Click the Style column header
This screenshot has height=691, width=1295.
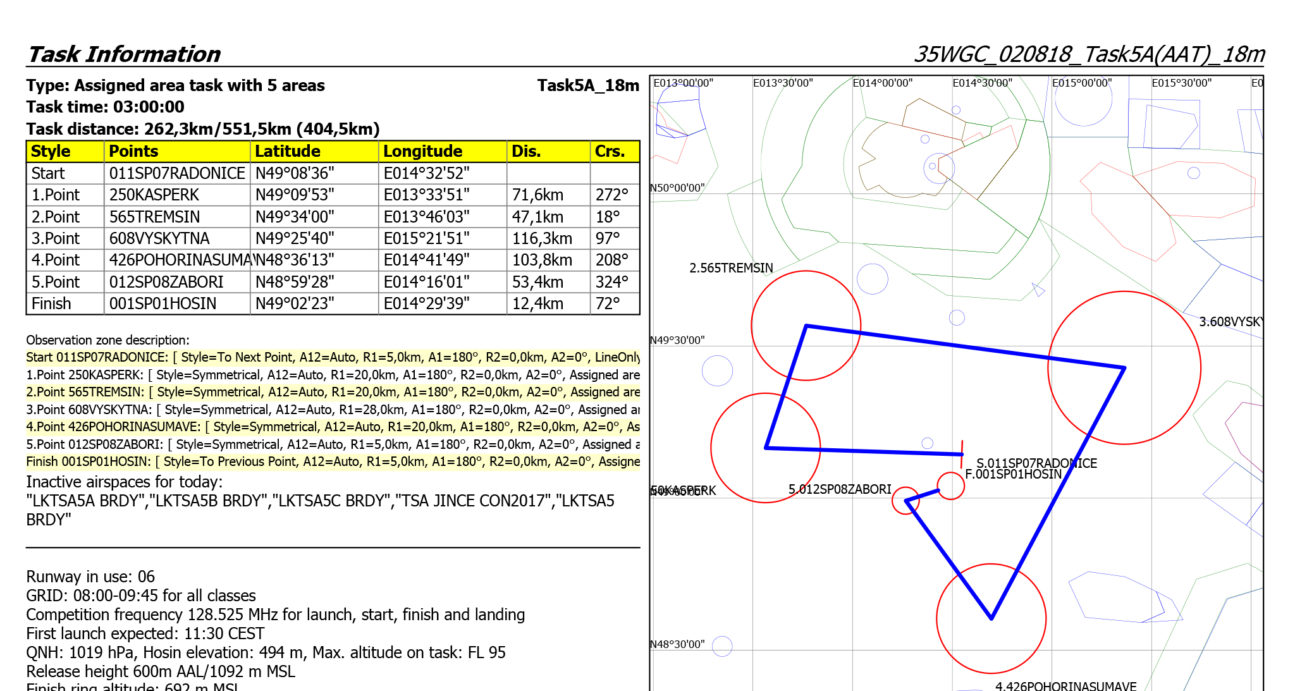click(x=51, y=152)
